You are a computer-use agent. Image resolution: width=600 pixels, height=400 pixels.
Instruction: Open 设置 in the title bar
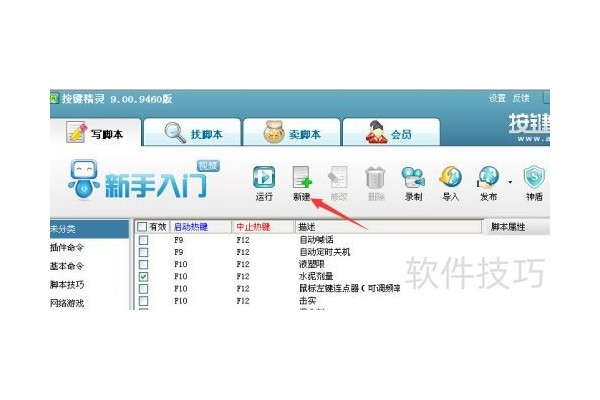click(x=497, y=98)
